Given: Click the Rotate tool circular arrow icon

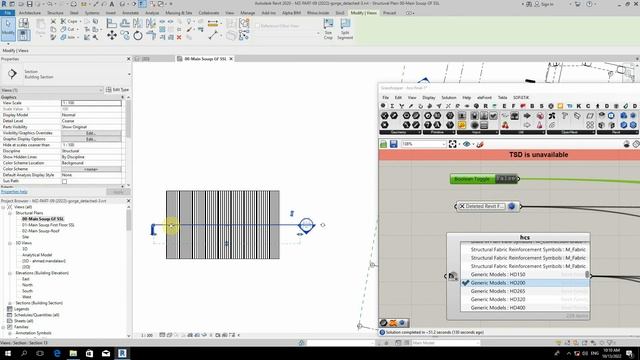Looking at the screenshot, I should click(x=138, y=36).
